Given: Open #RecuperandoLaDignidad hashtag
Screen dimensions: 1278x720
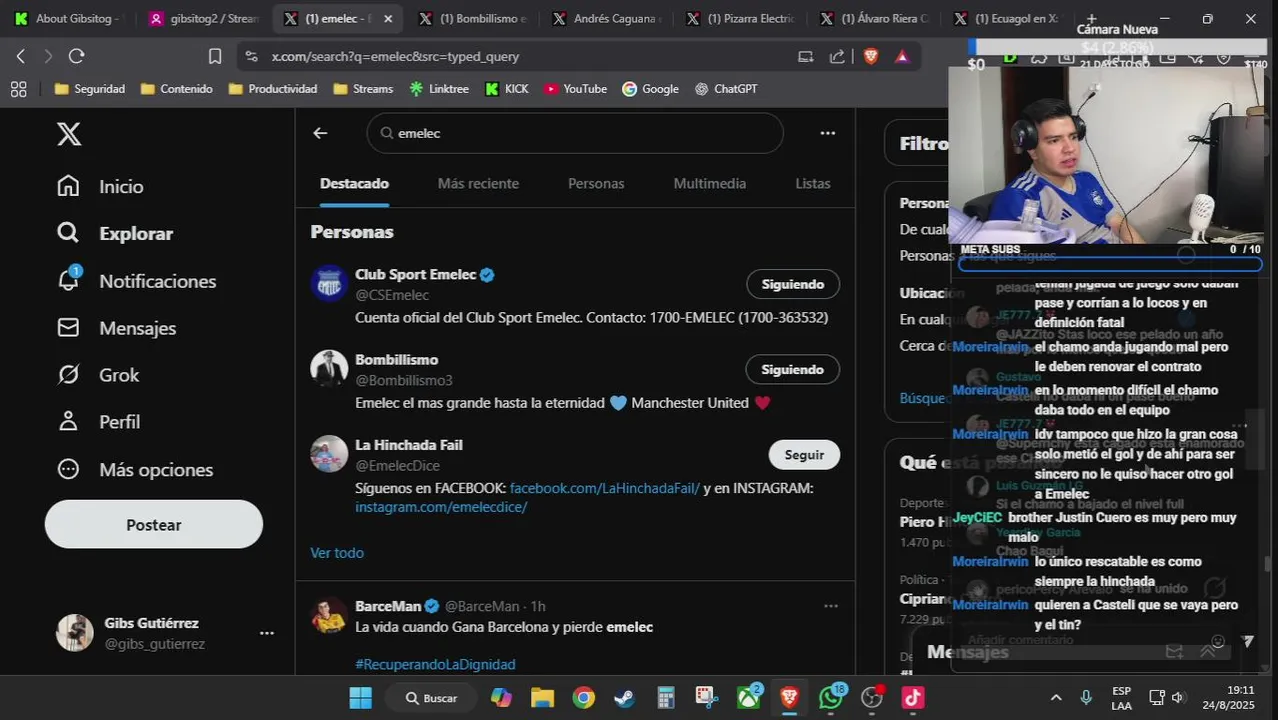Looking at the screenshot, I should click(435, 664).
